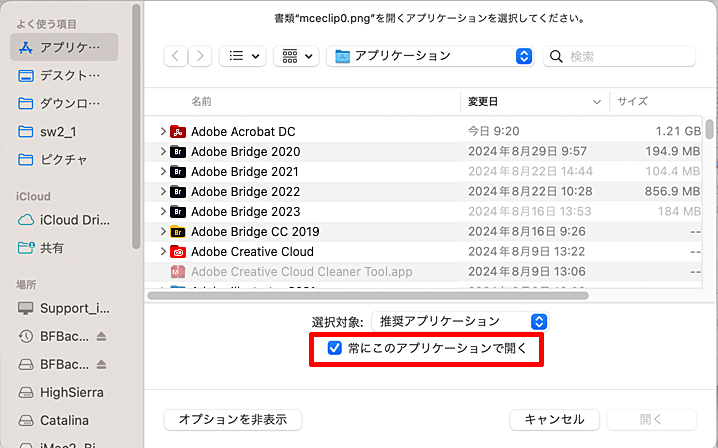Open the list view options dropdown
The width and height of the screenshot is (718, 448).
point(243,56)
